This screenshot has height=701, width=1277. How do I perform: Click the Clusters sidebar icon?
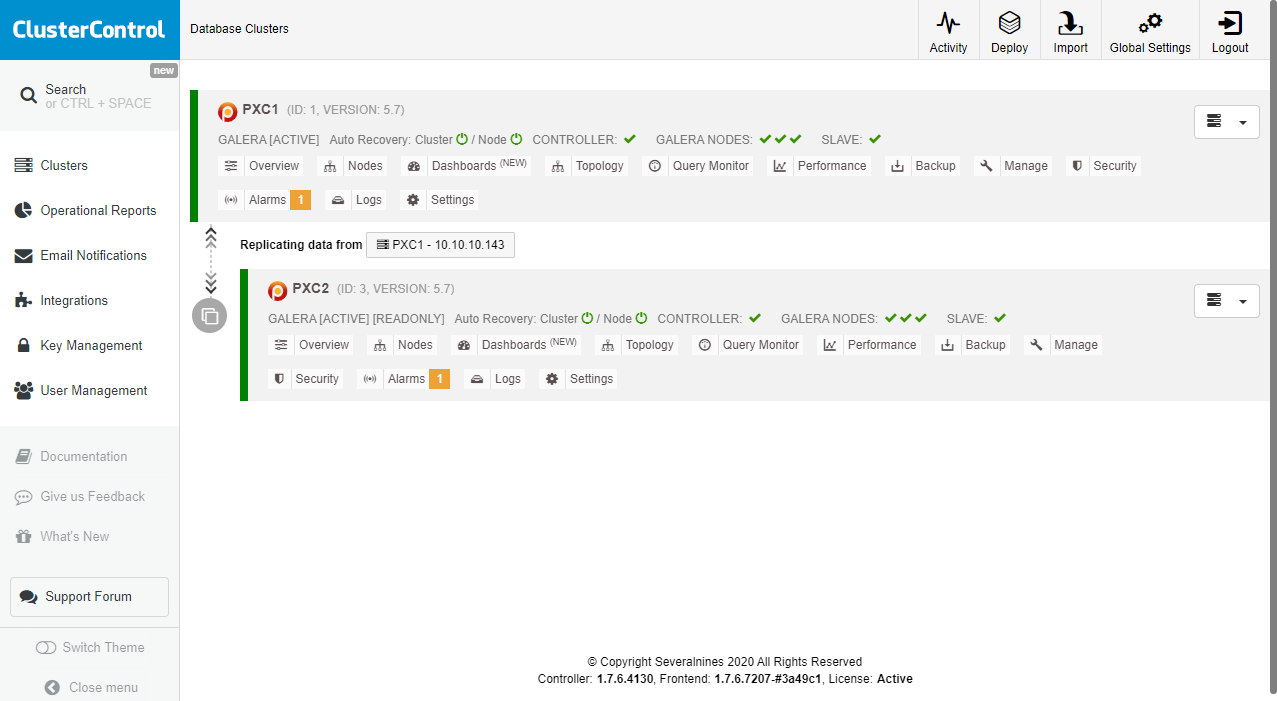(23, 166)
